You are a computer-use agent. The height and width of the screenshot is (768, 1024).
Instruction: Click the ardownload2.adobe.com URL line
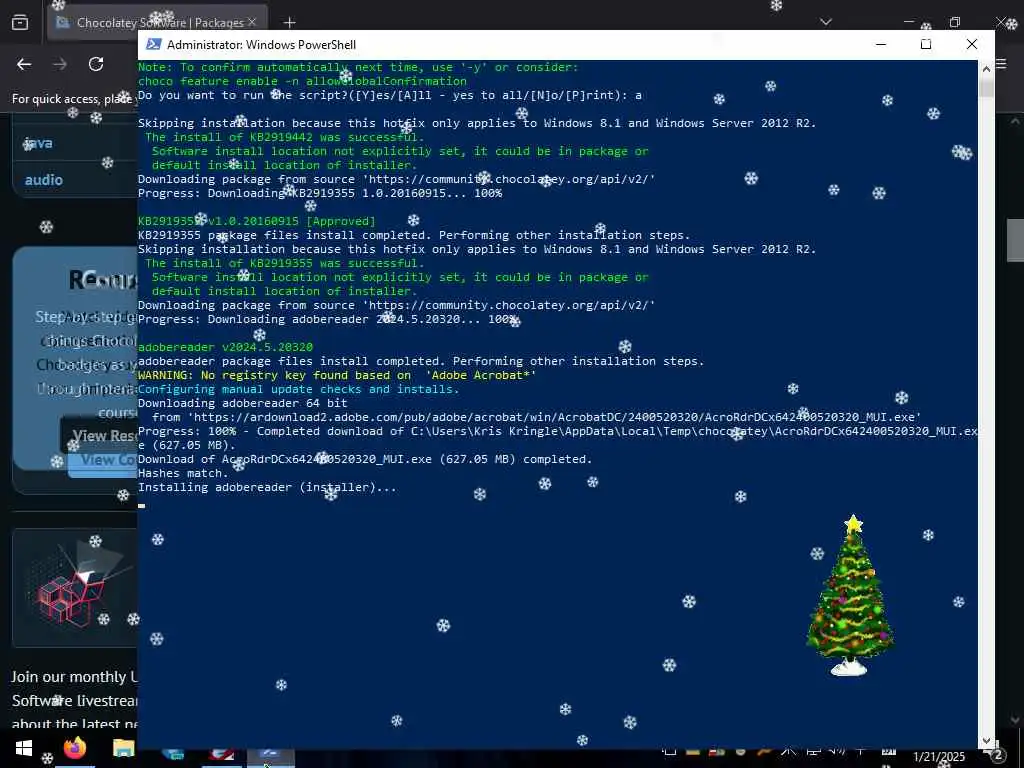coord(537,417)
